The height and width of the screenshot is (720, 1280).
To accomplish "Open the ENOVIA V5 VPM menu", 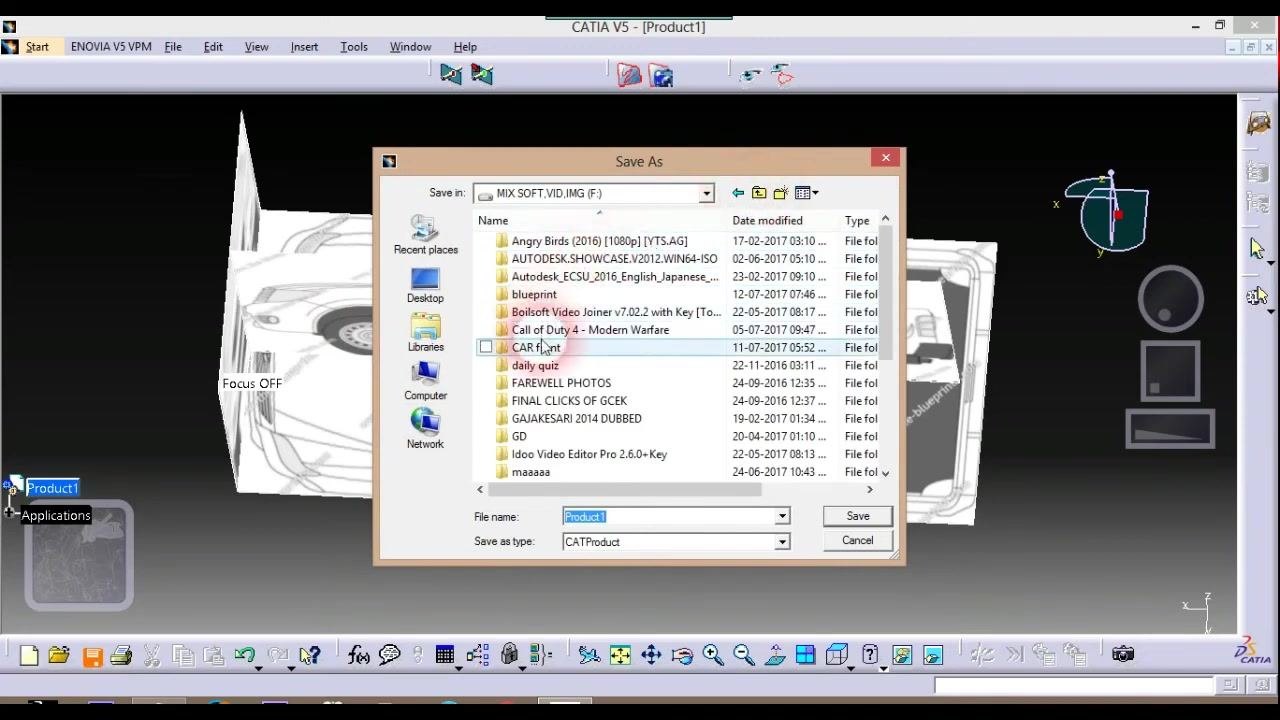I will click(111, 47).
